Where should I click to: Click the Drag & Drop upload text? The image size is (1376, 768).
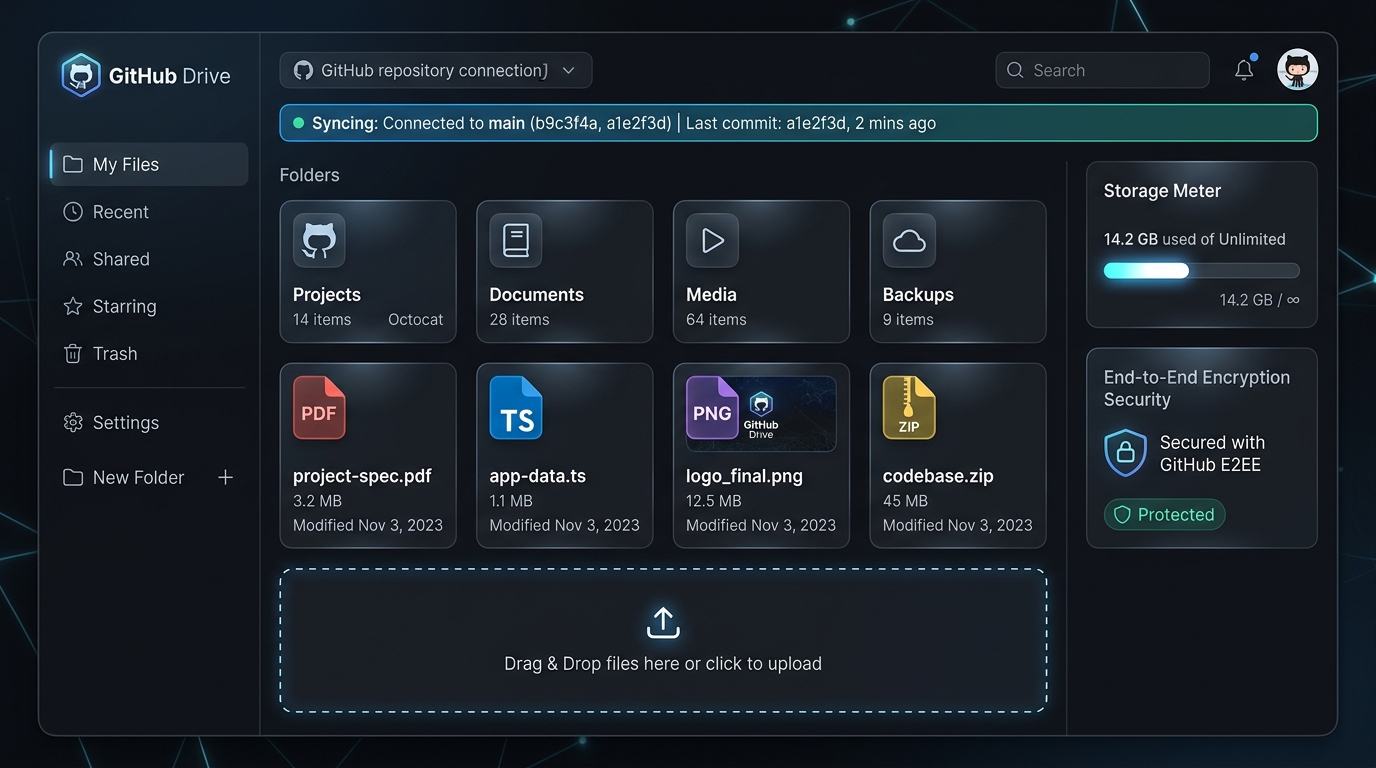tap(663, 664)
